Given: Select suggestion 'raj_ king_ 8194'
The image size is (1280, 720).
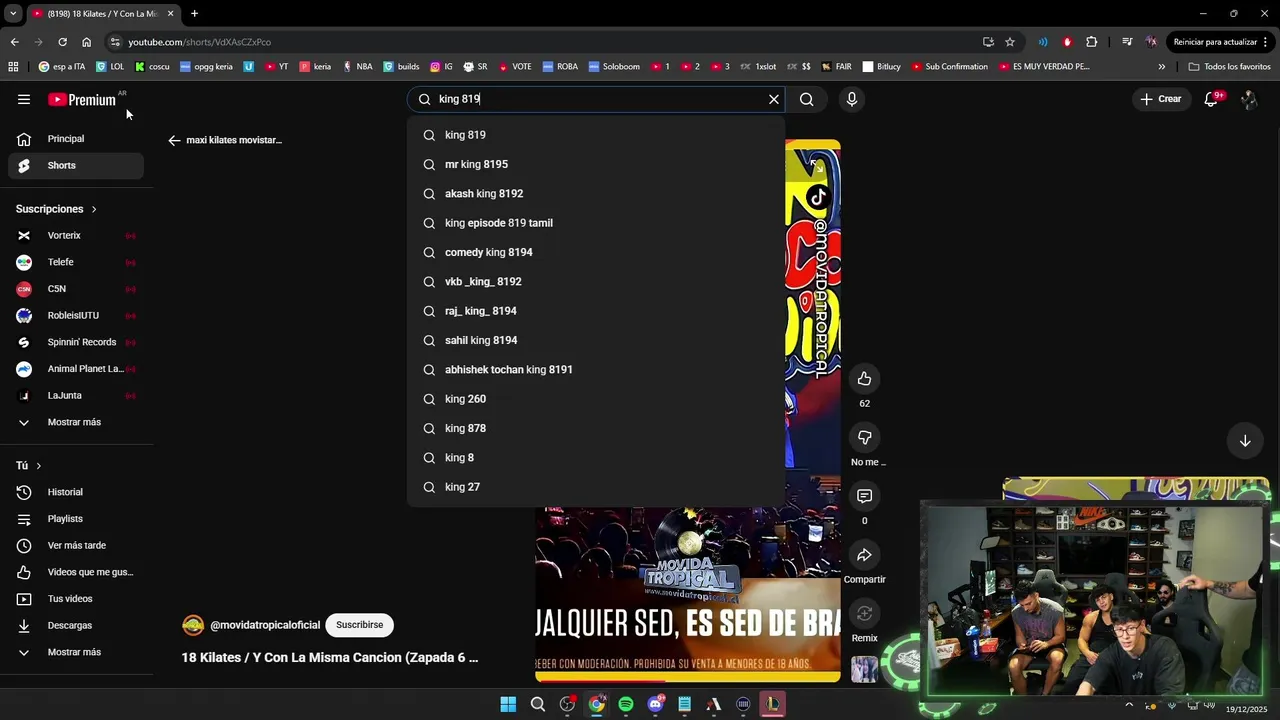Looking at the screenshot, I should [596, 311].
